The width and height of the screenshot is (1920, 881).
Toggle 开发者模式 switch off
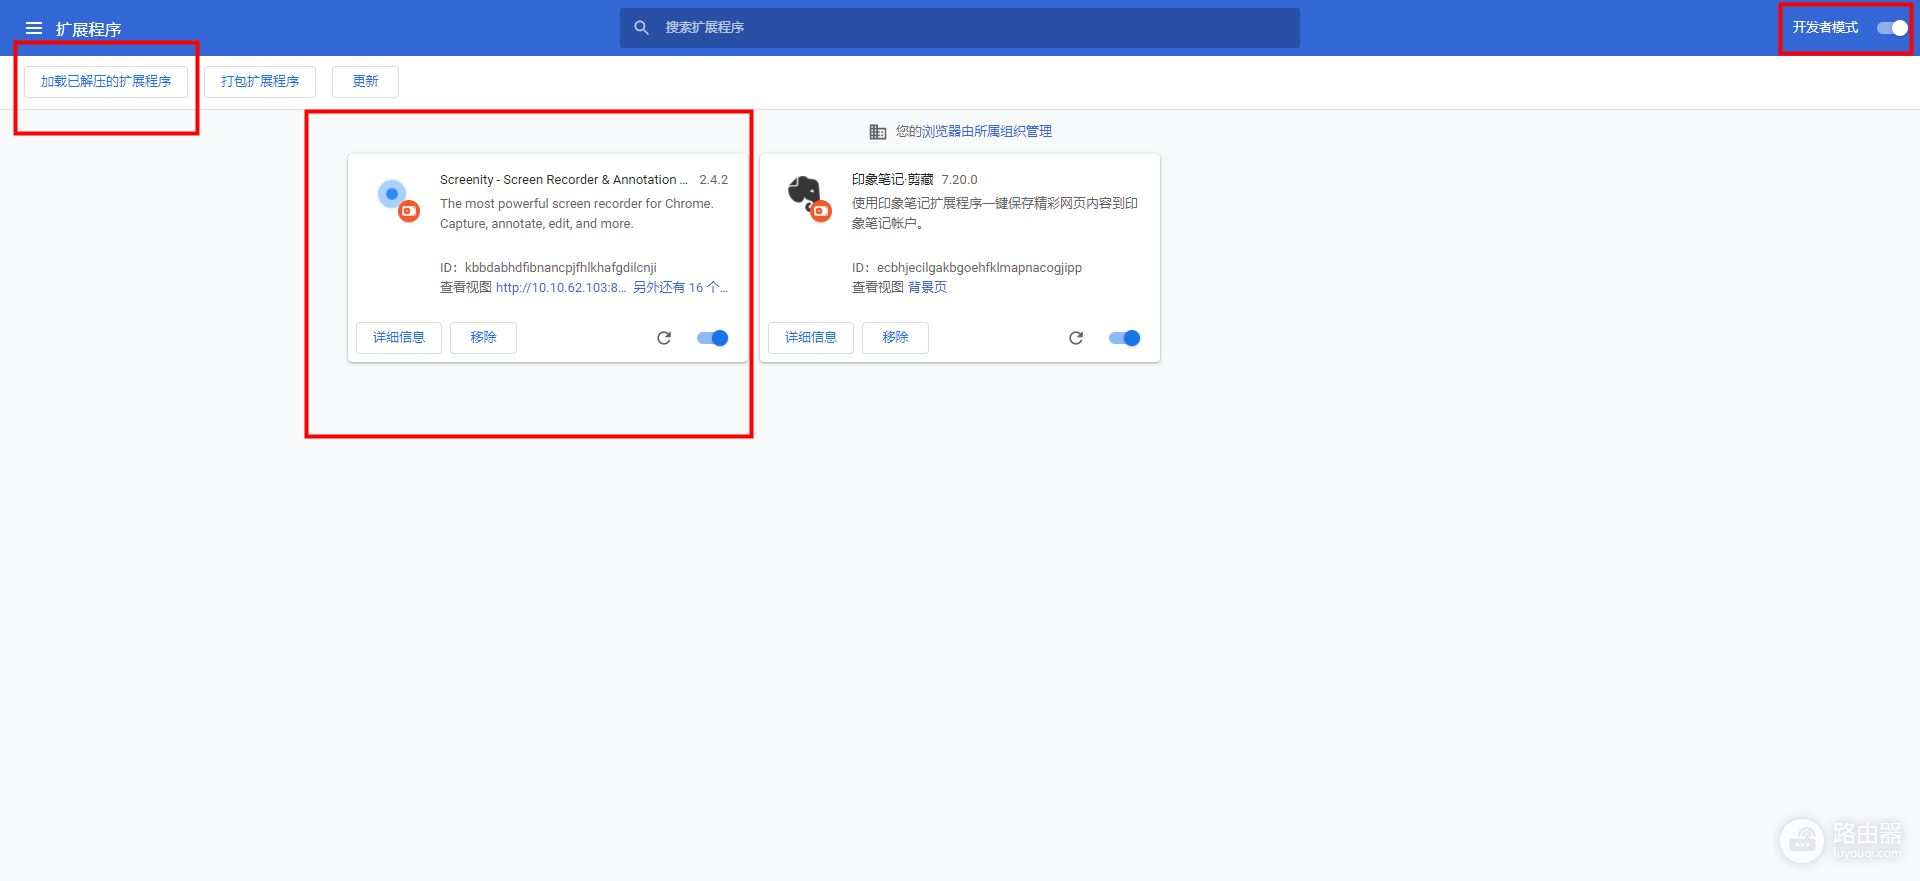pyautogui.click(x=1892, y=28)
